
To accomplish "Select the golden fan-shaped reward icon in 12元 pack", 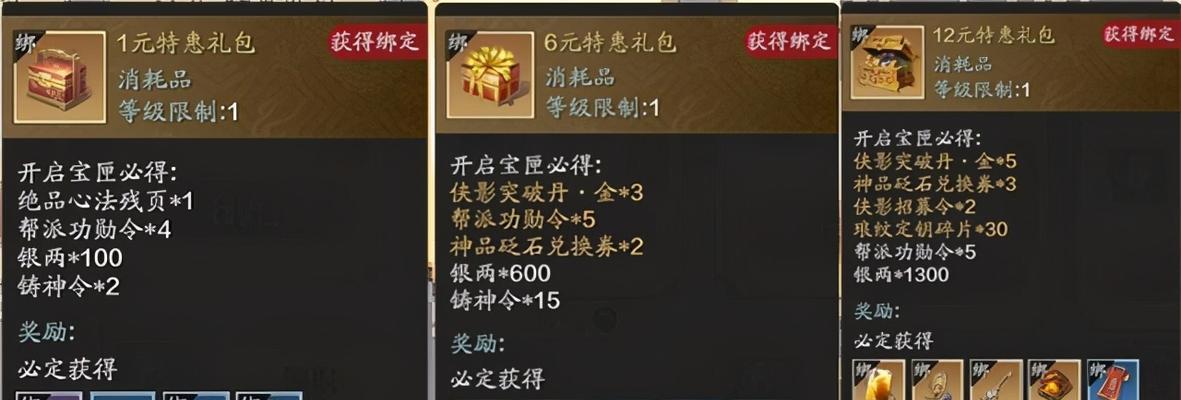I will (937, 380).
